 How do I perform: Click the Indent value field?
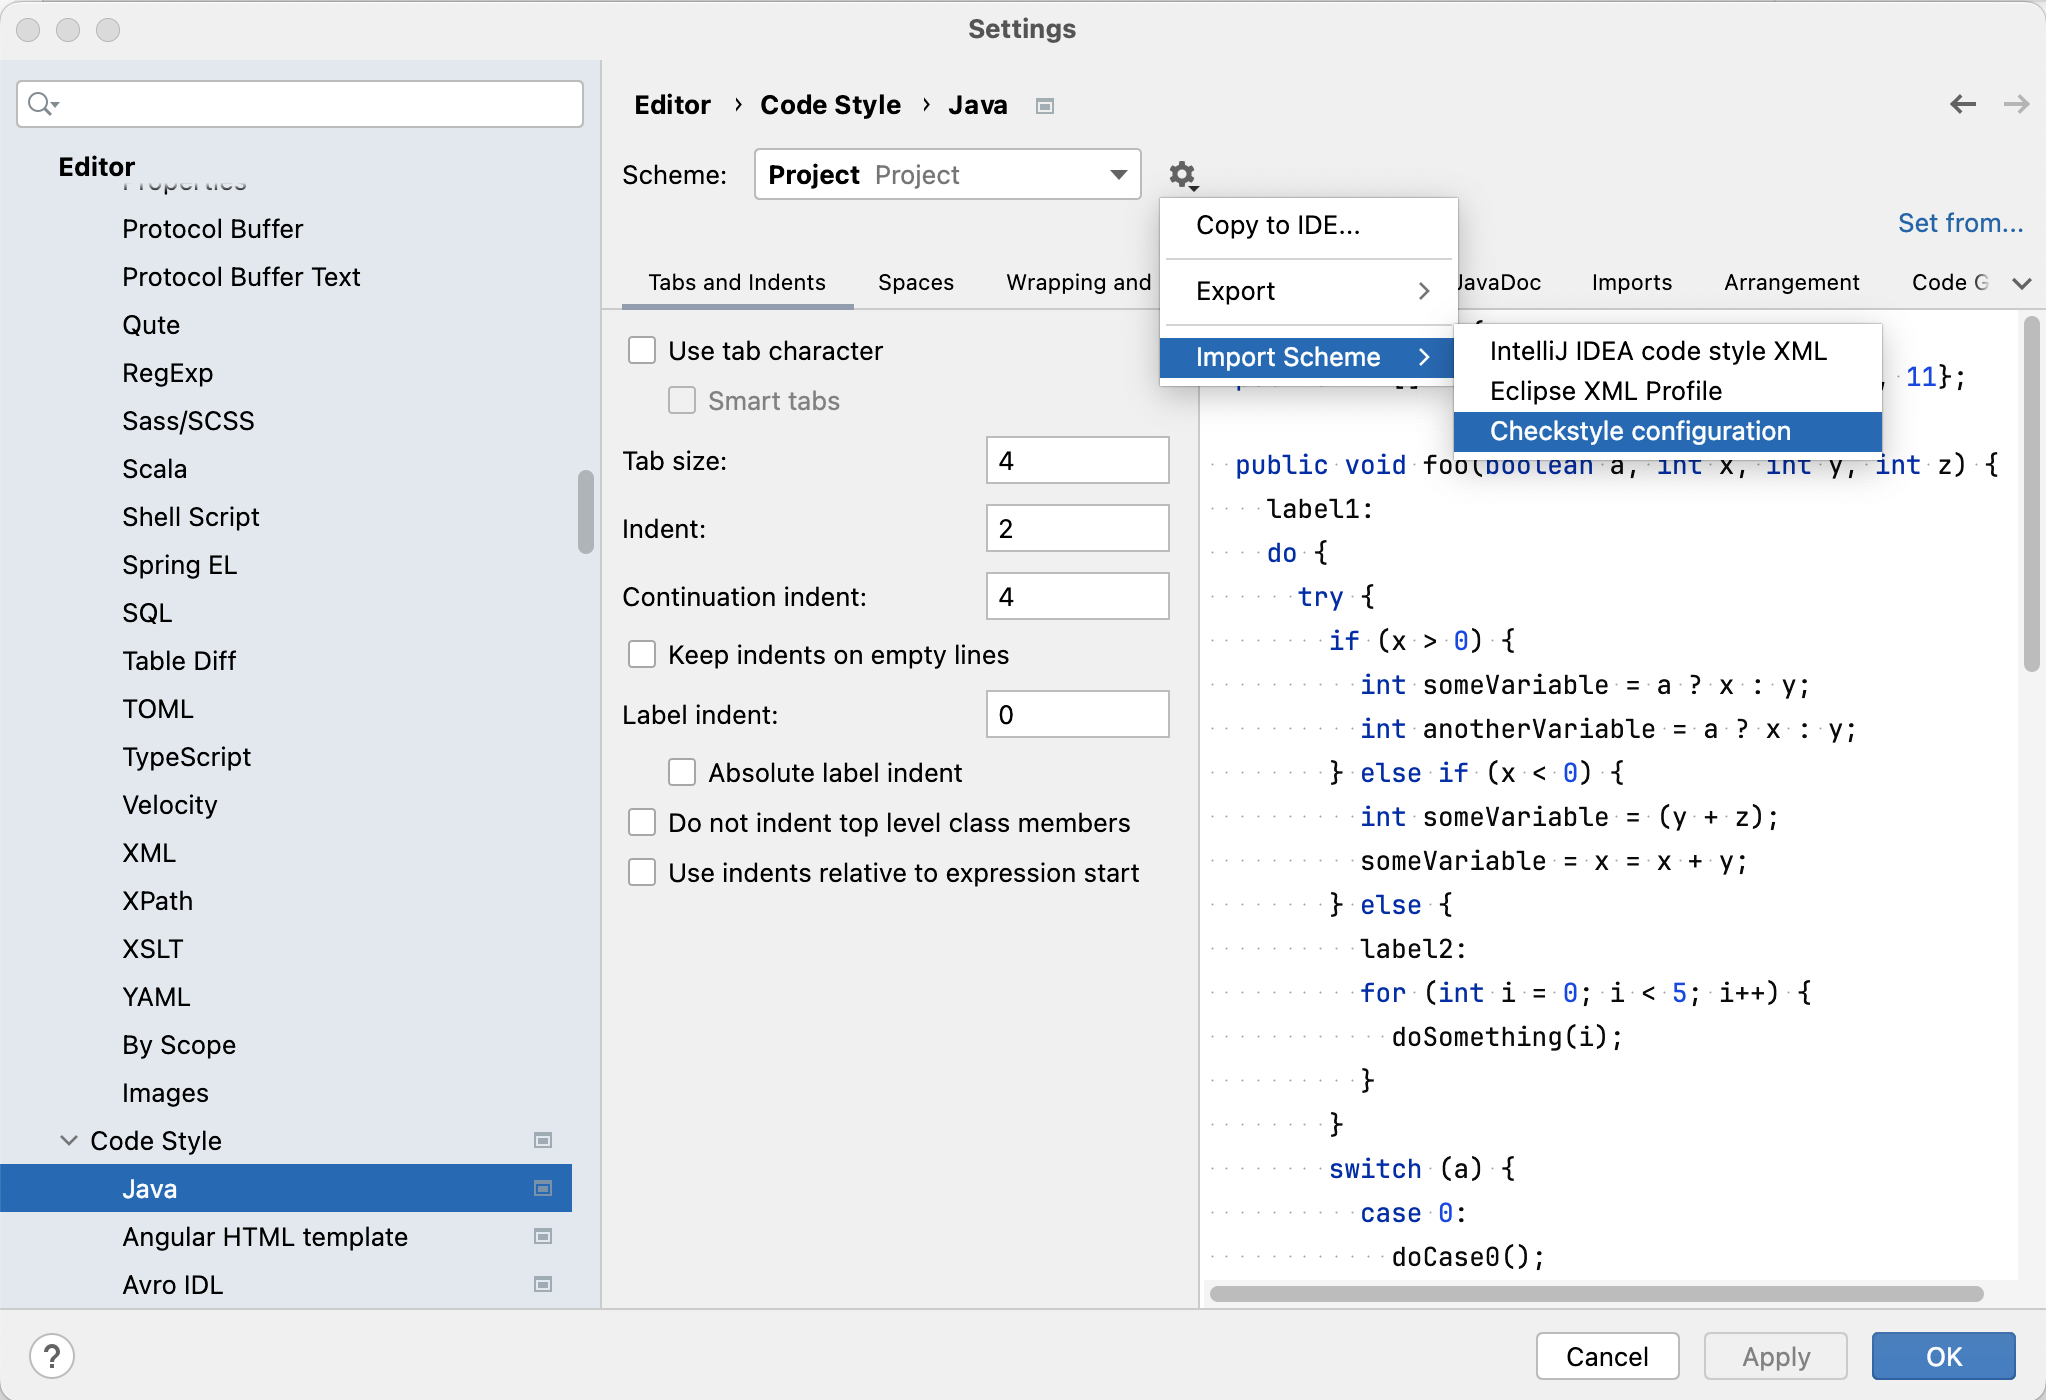(1076, 528)
